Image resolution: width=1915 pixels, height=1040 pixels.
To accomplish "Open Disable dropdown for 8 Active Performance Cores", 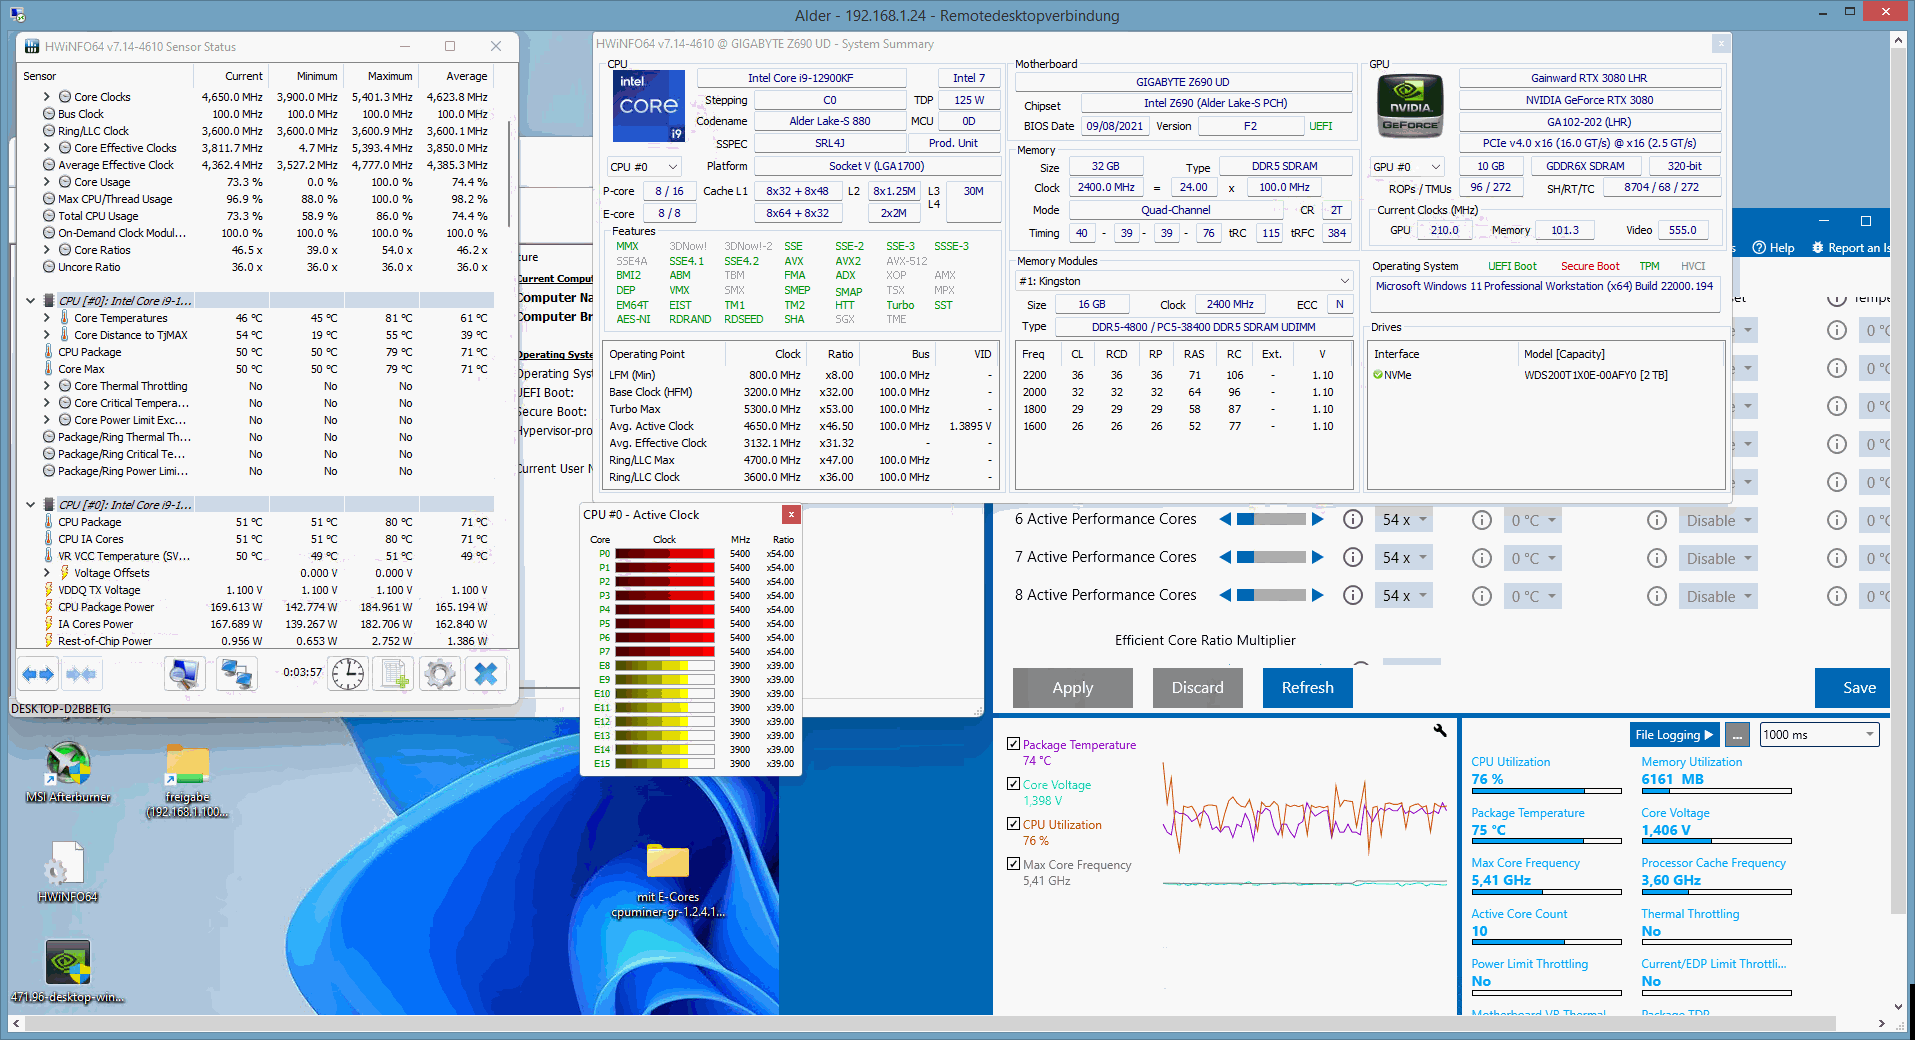I will pos(1719,596).
